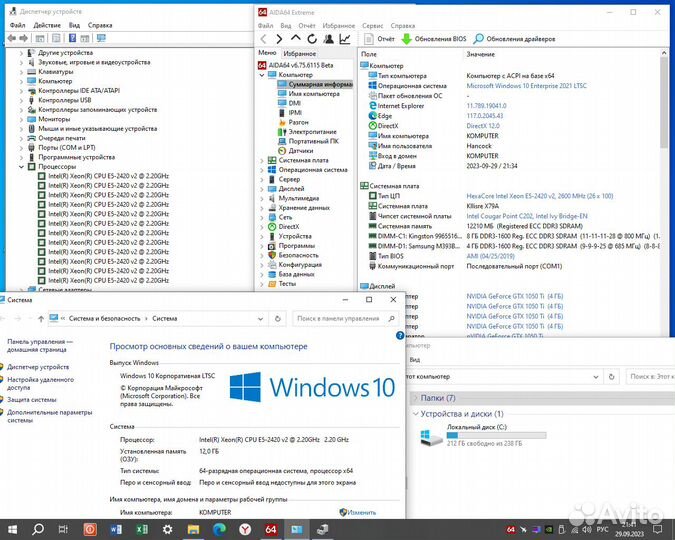Expand Папки (7) section in Explorer
675x540 pixels.
click(x=415, y=398)
